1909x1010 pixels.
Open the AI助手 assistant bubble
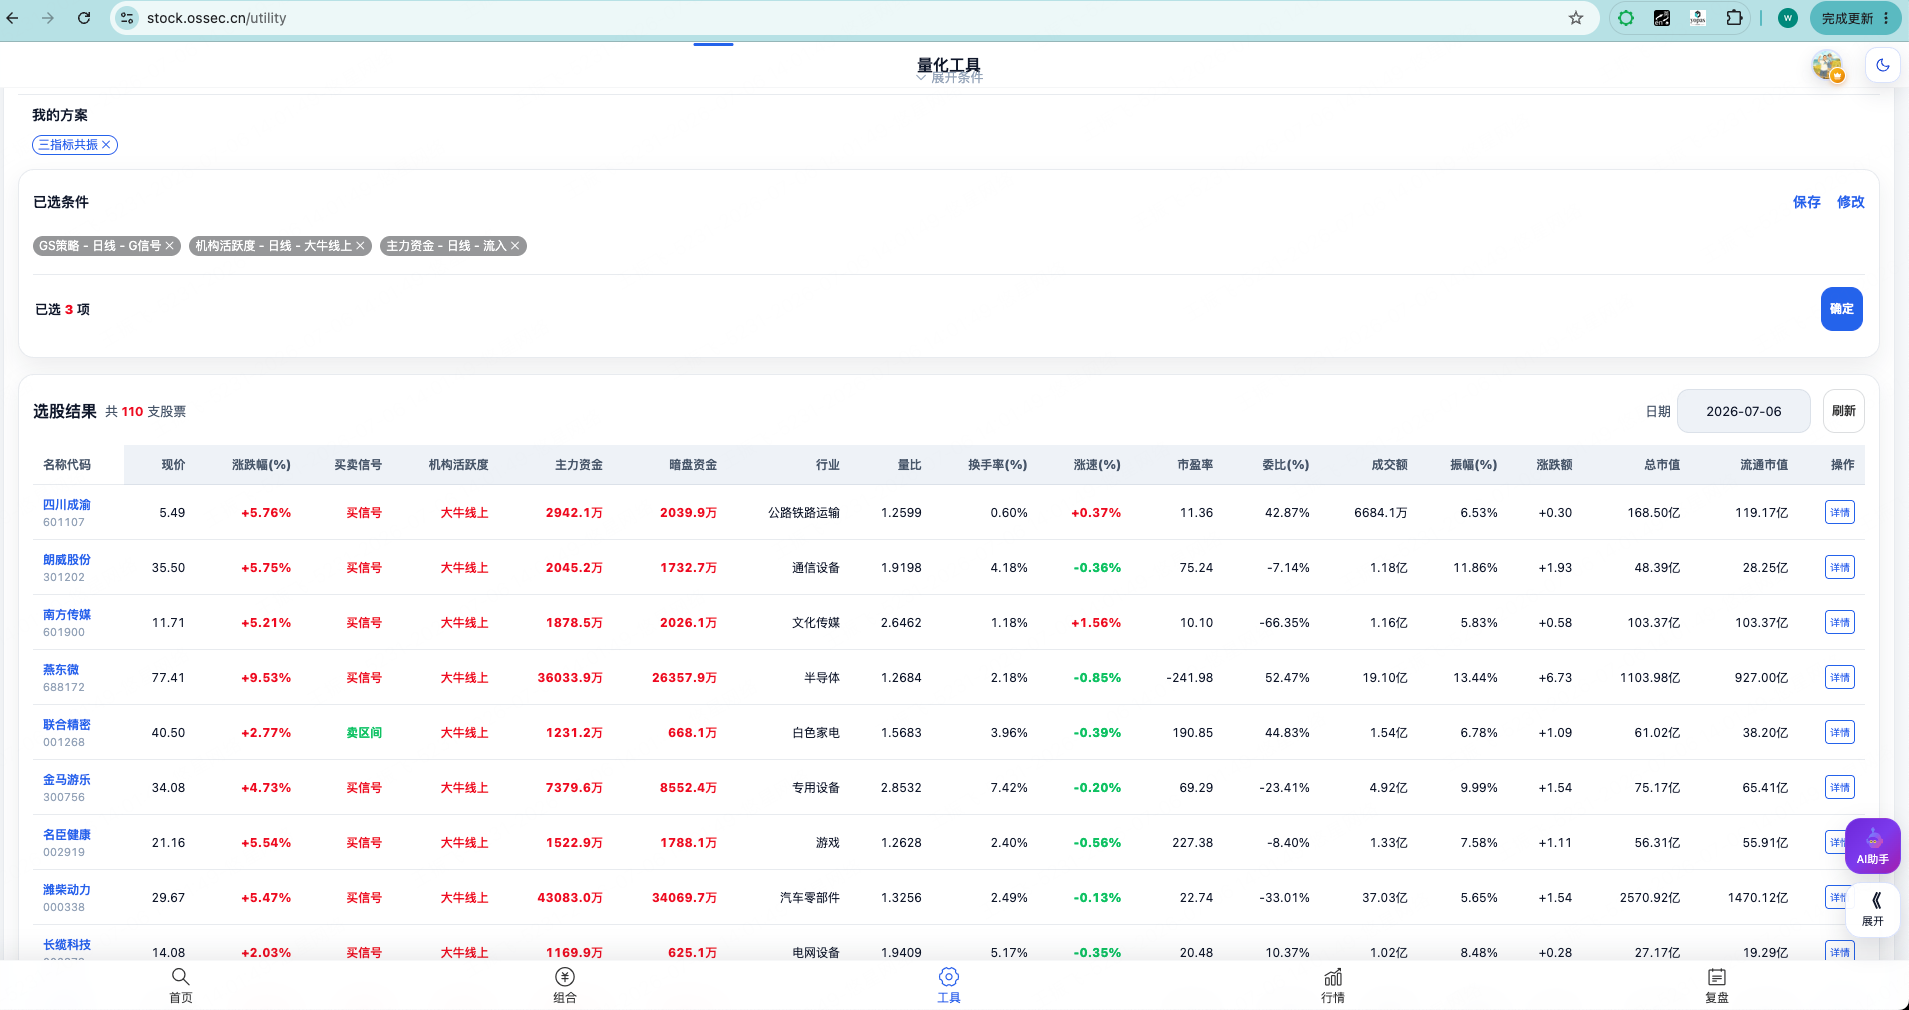(1872, 846)
